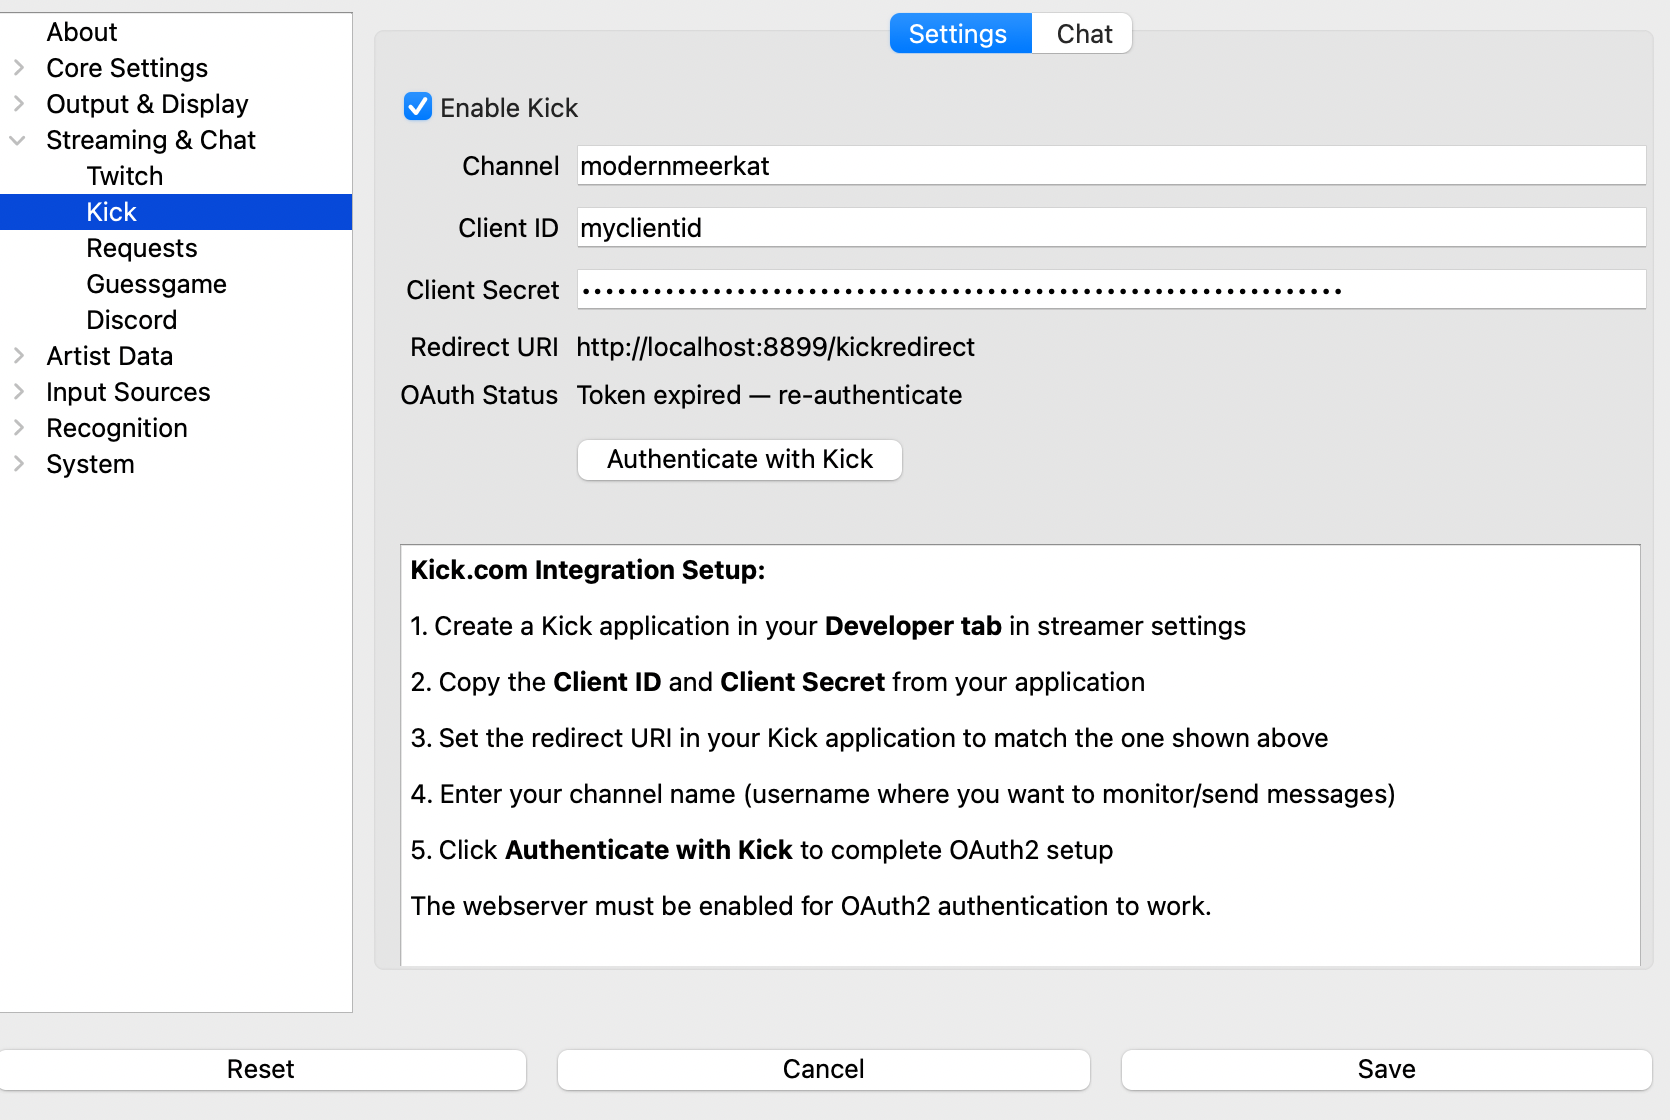Select Discord in the sidebar
The width and height of the screenshot is (1670, 1120).
click(x=131, y=320)
